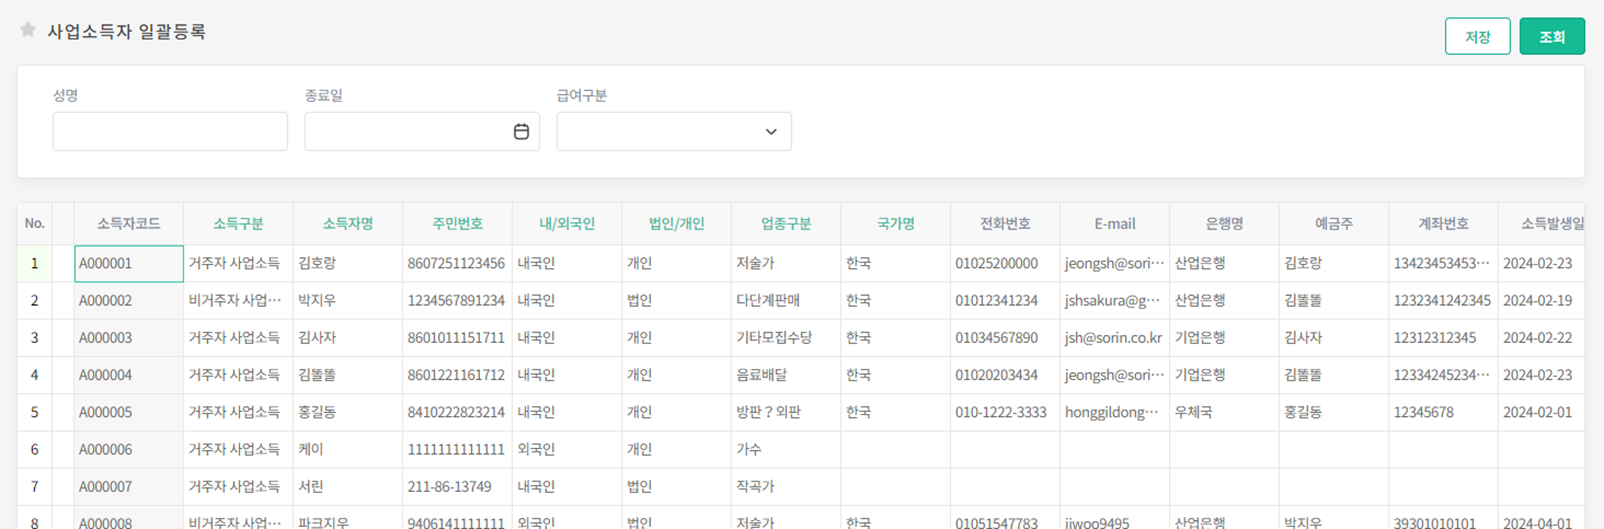Screen dimensions: 1604x529
Task: Click the favorite star icon beside the title
Action: tap(28, 30)
